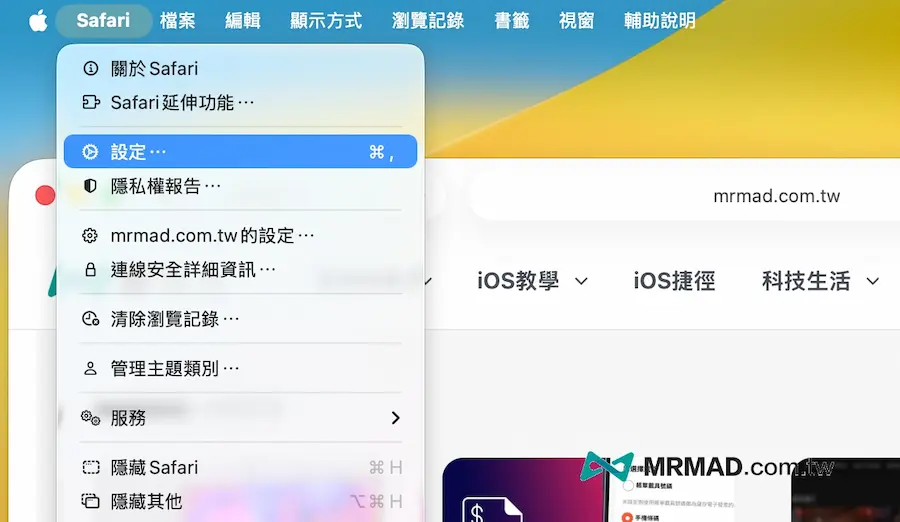Screen dimensions: 900x522
Task: Click the lock icon of 連線安全詳細資訊
Action: pyautogui.click(x=90, y=269)
